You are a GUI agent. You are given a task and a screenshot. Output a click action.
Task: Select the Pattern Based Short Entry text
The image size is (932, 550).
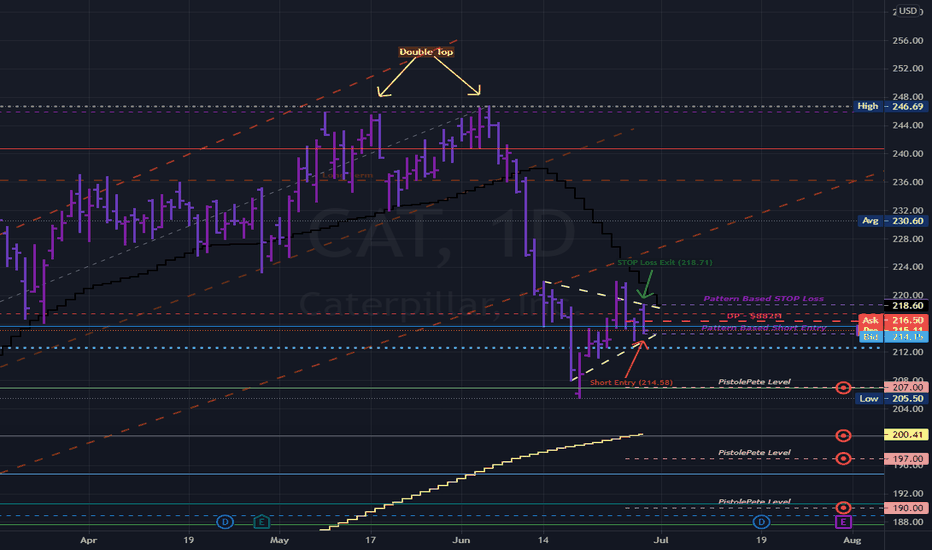point(763,328)
